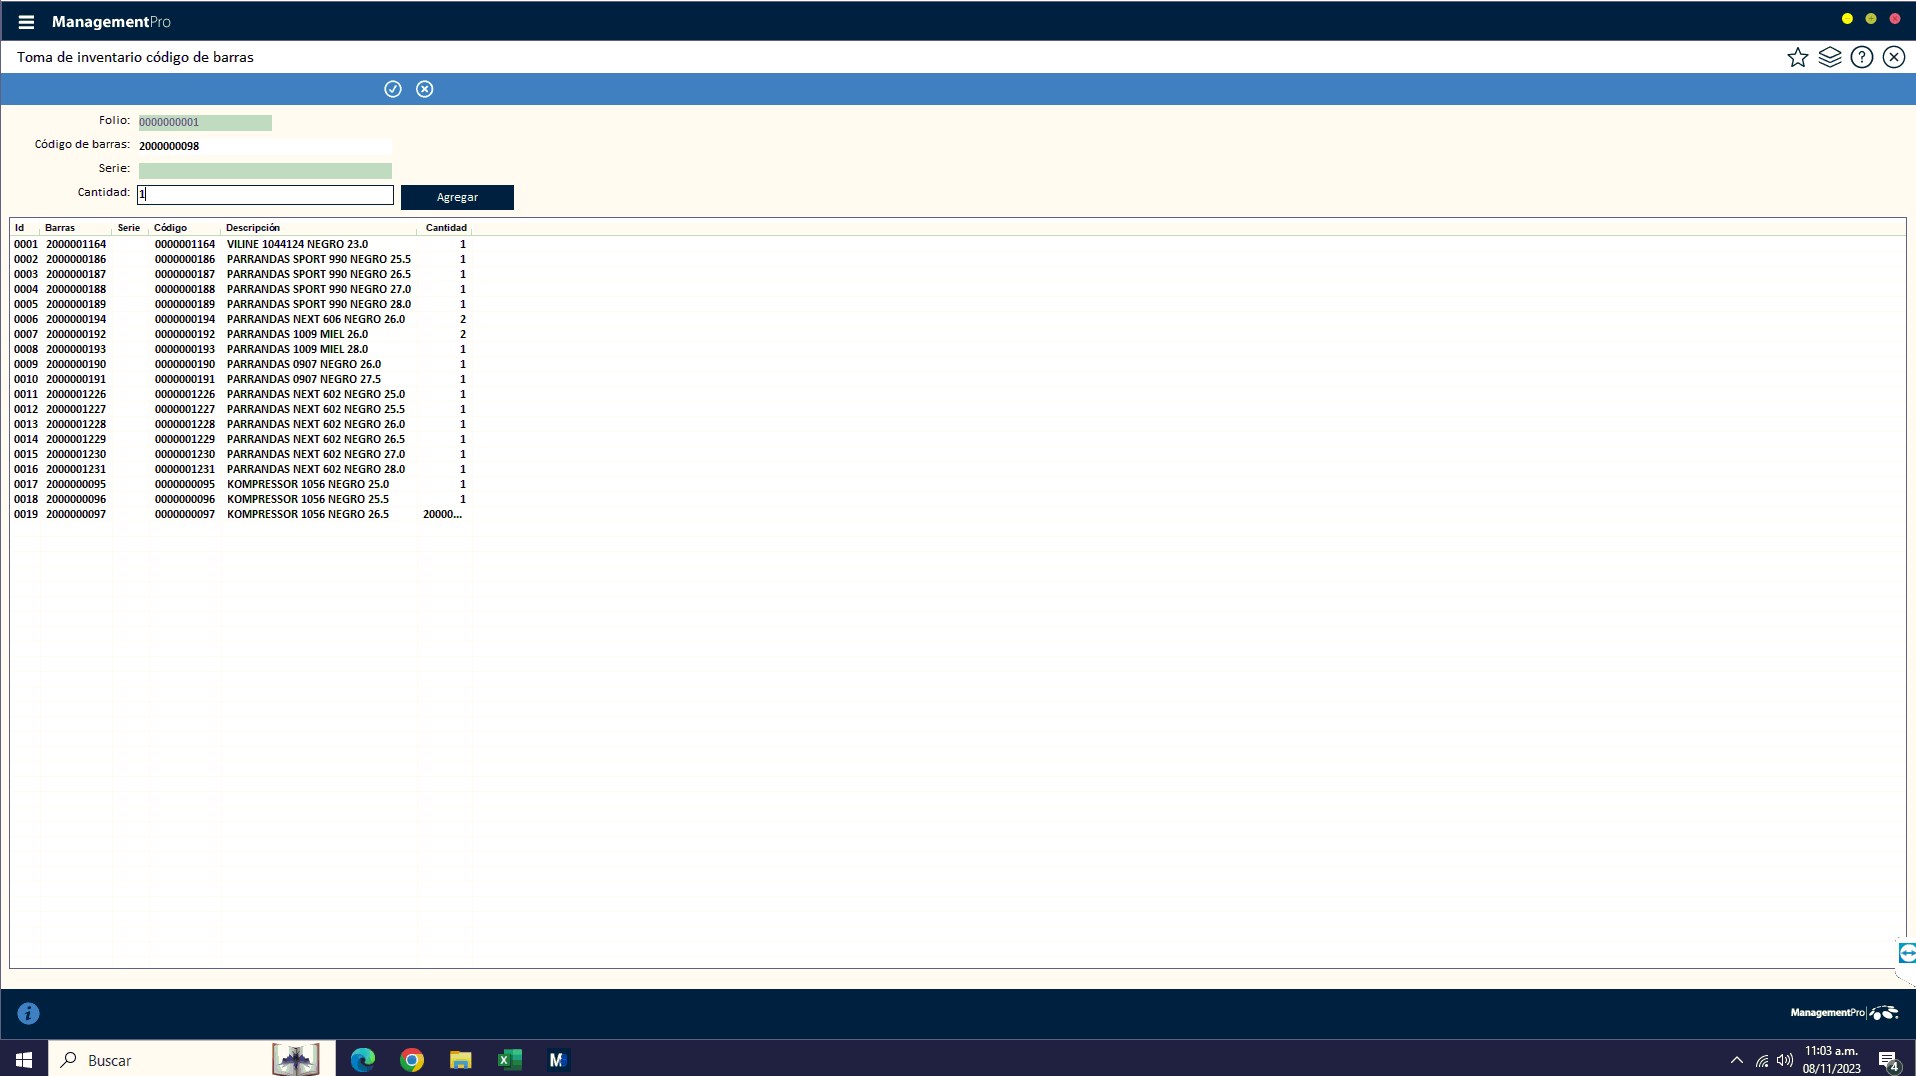The width and height of the screenshot is (1916, 1076).
Task: Select row PARRANDAS NEXT 606 NEGRO 26.0
Action: [240, 319]
